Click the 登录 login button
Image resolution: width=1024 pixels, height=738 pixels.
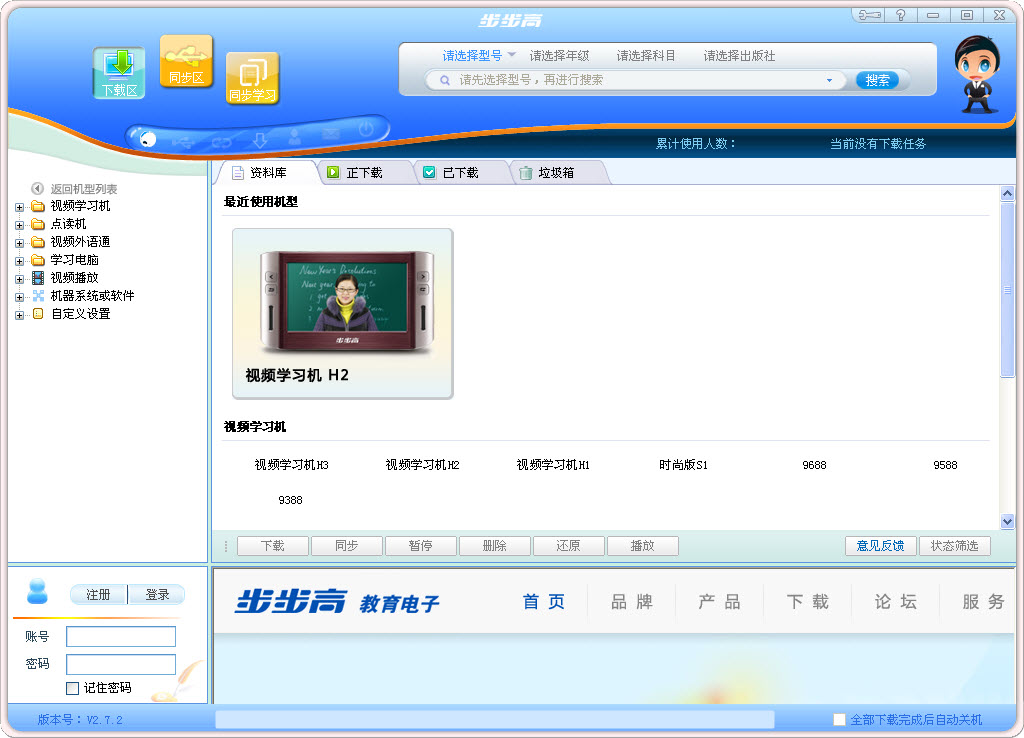(157, 594)
